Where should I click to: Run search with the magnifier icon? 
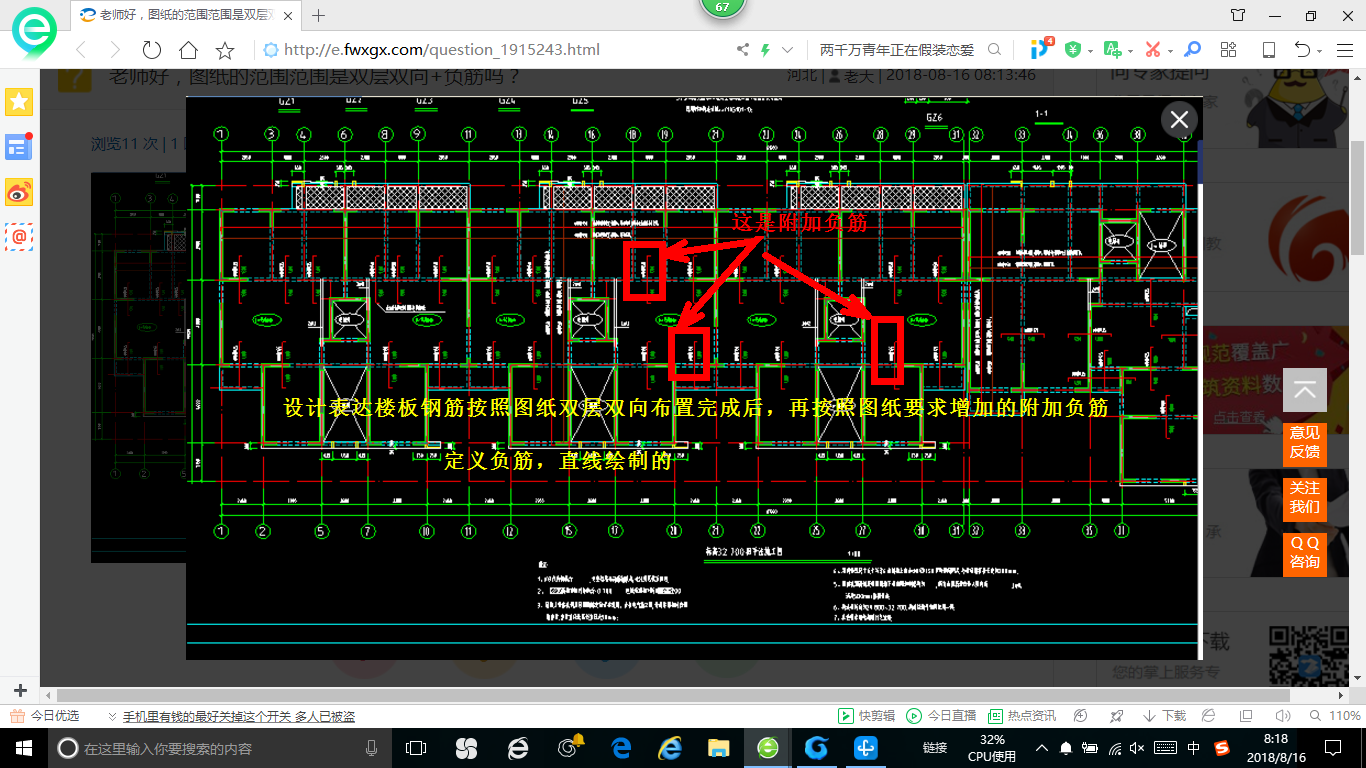(x=994, y=50)
